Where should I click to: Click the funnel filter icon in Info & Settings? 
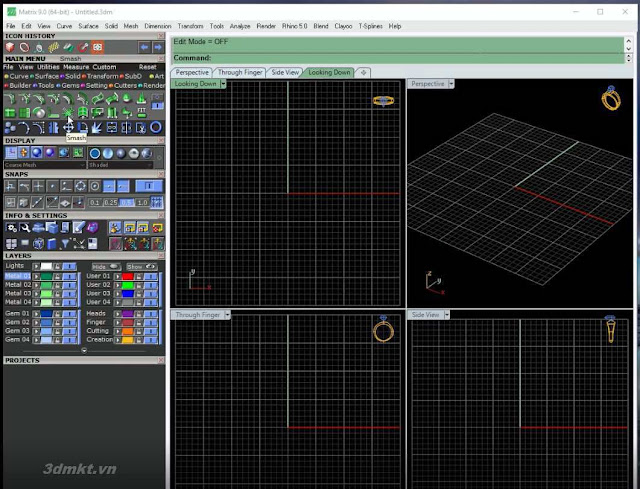tap(65, 244)
